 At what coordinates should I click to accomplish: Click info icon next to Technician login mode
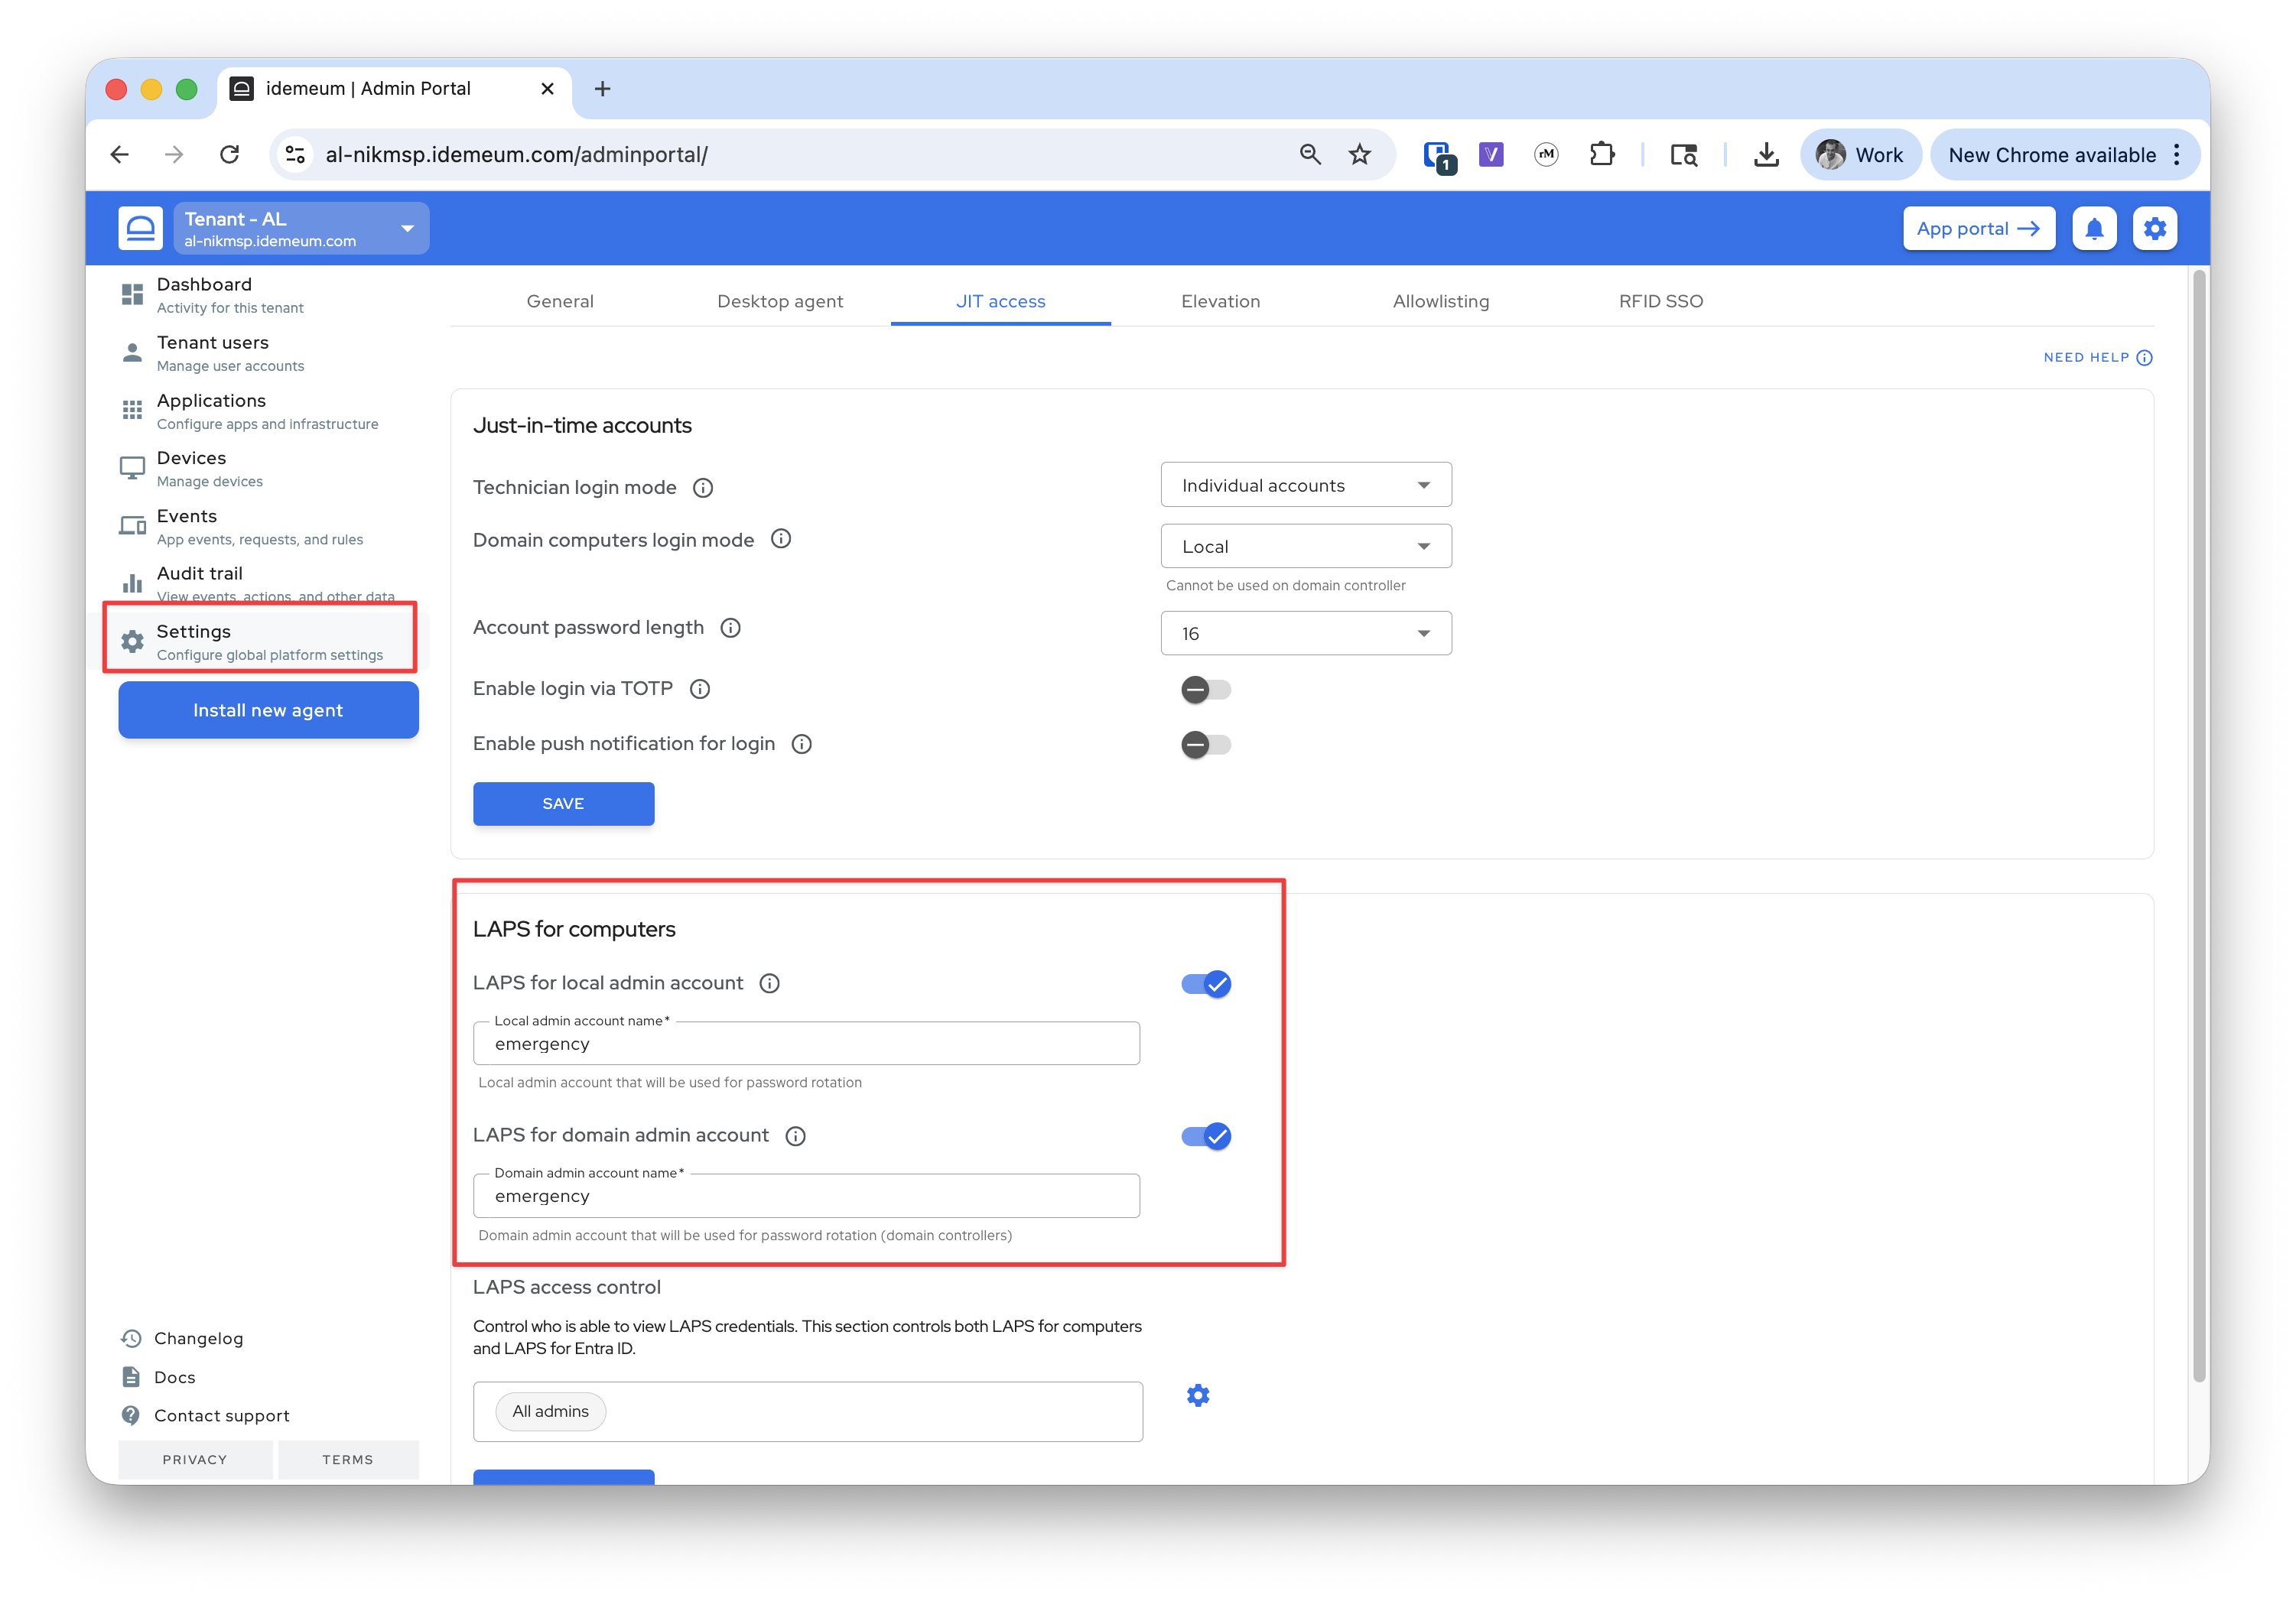[703, 488]
